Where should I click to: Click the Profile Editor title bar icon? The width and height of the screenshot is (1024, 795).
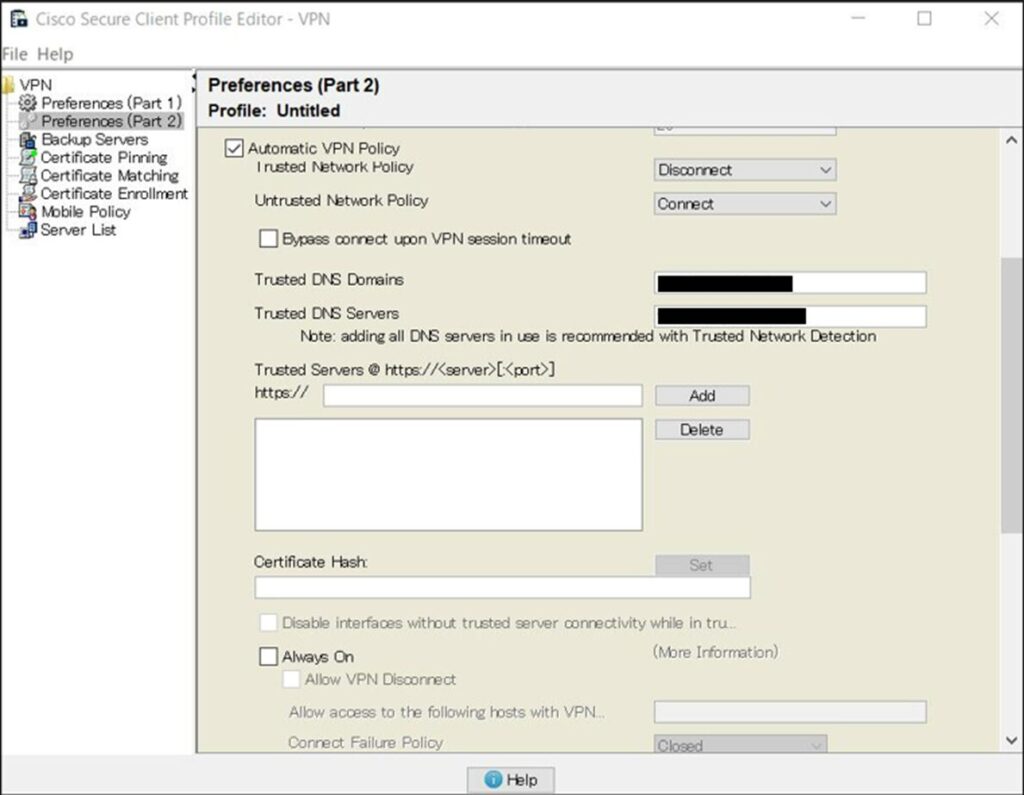[x=18, y=18]
